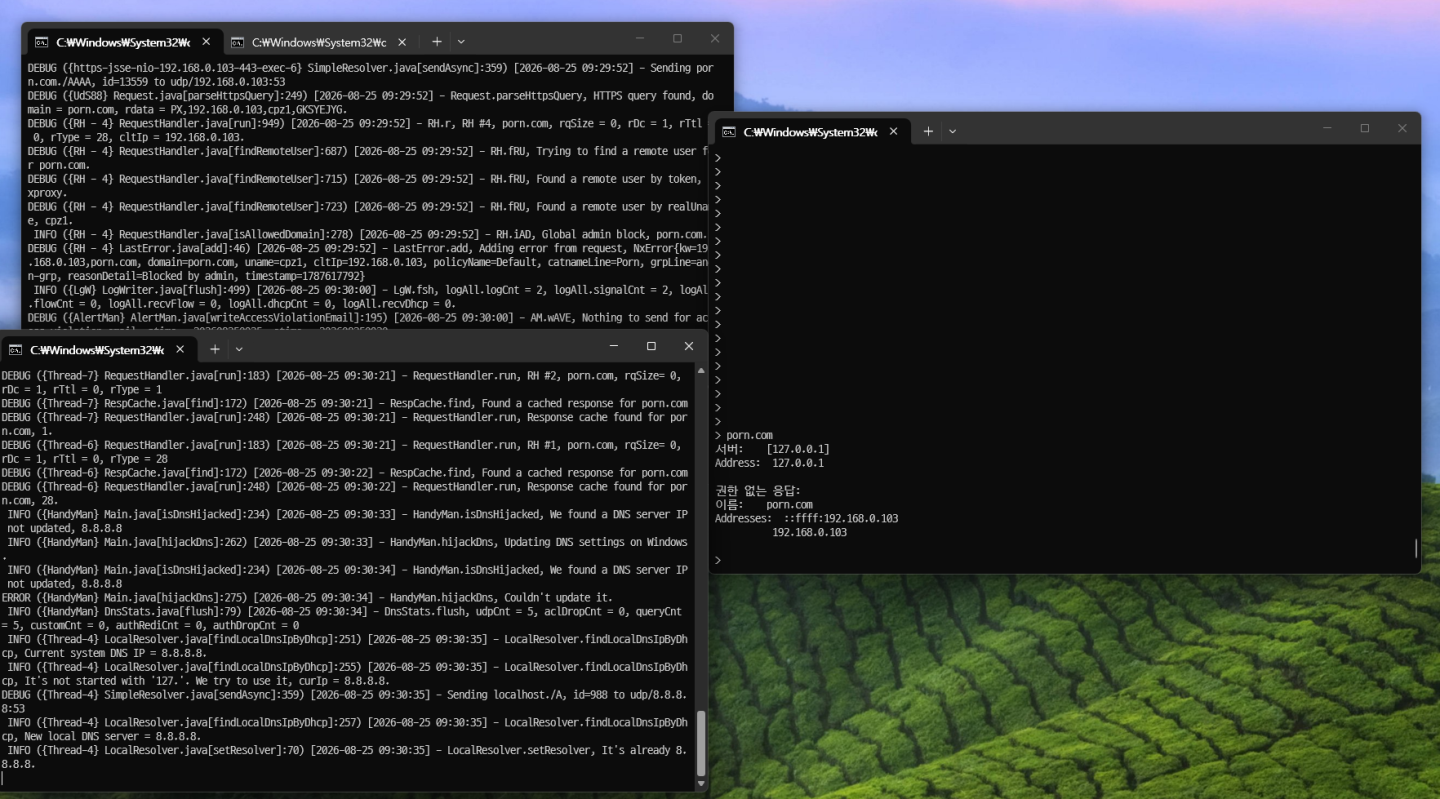Maximize the right terminal window
This screenshot has width=1440, height=799.
pos(1365,128)
